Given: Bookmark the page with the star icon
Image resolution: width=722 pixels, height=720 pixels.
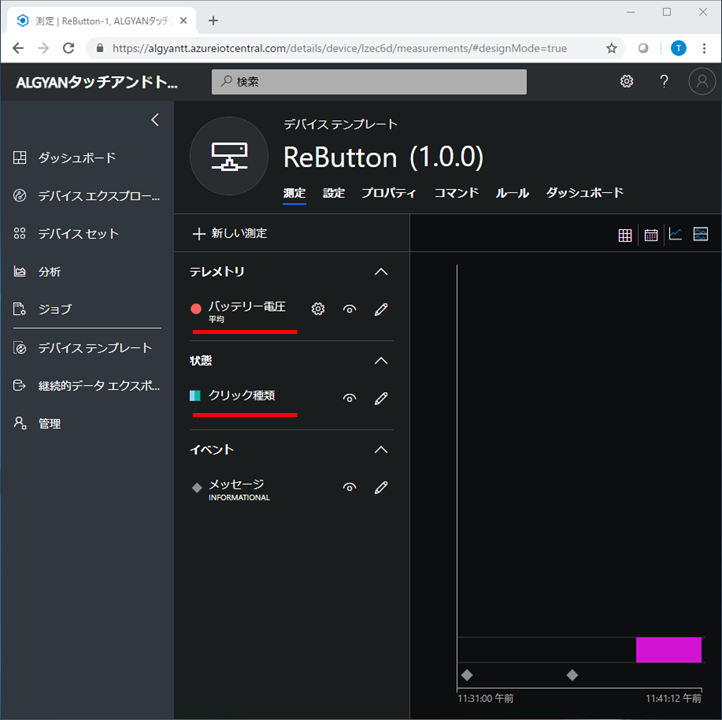Looking at the screenshot, I should [611, 48].
